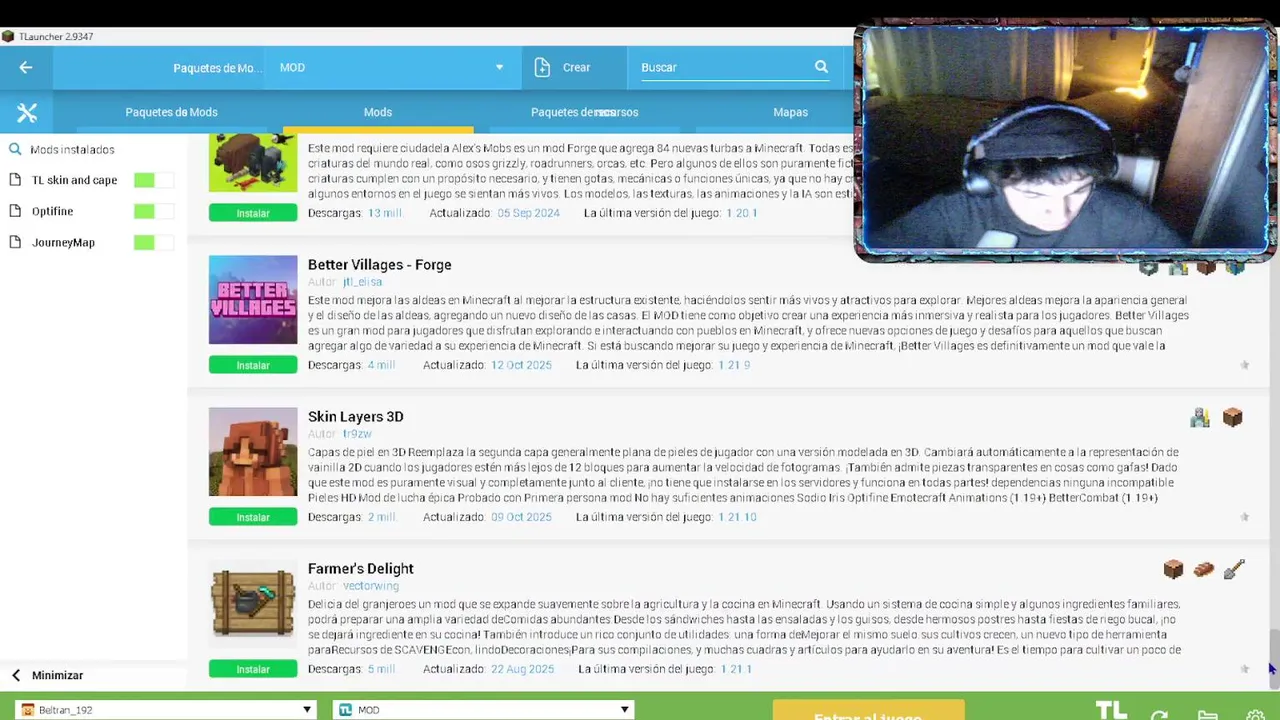Viewport: 1280px width, 720px height.
Task: Switch to the Paquetes de Mods tab
Action: point(171,112)
